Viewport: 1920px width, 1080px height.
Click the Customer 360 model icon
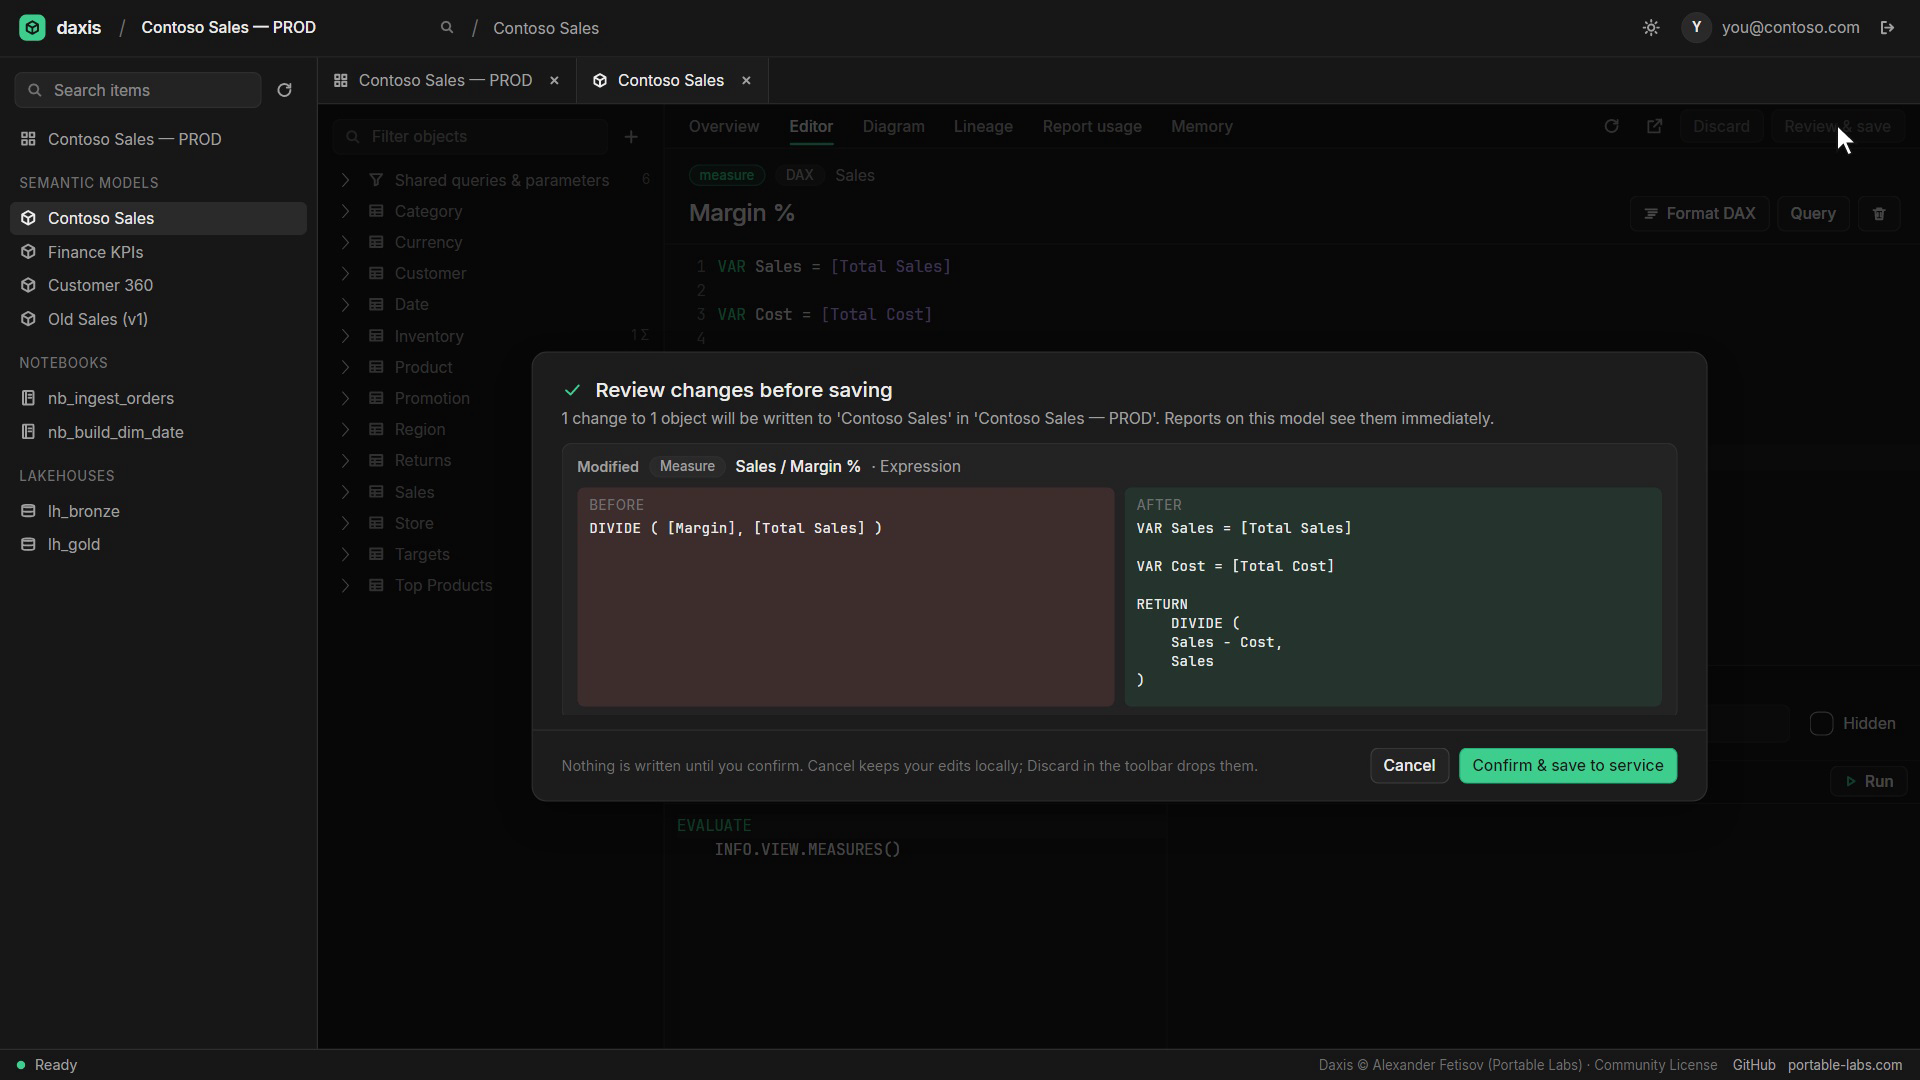(x=28, y=285)
